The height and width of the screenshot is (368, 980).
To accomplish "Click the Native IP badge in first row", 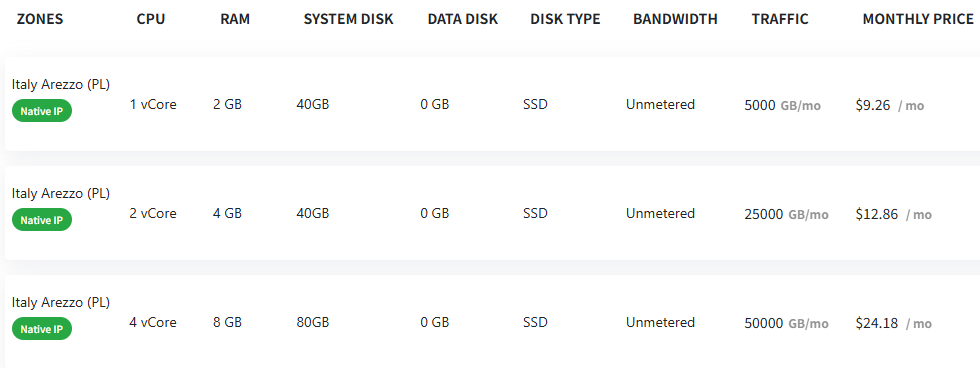I will click(42, 111).
